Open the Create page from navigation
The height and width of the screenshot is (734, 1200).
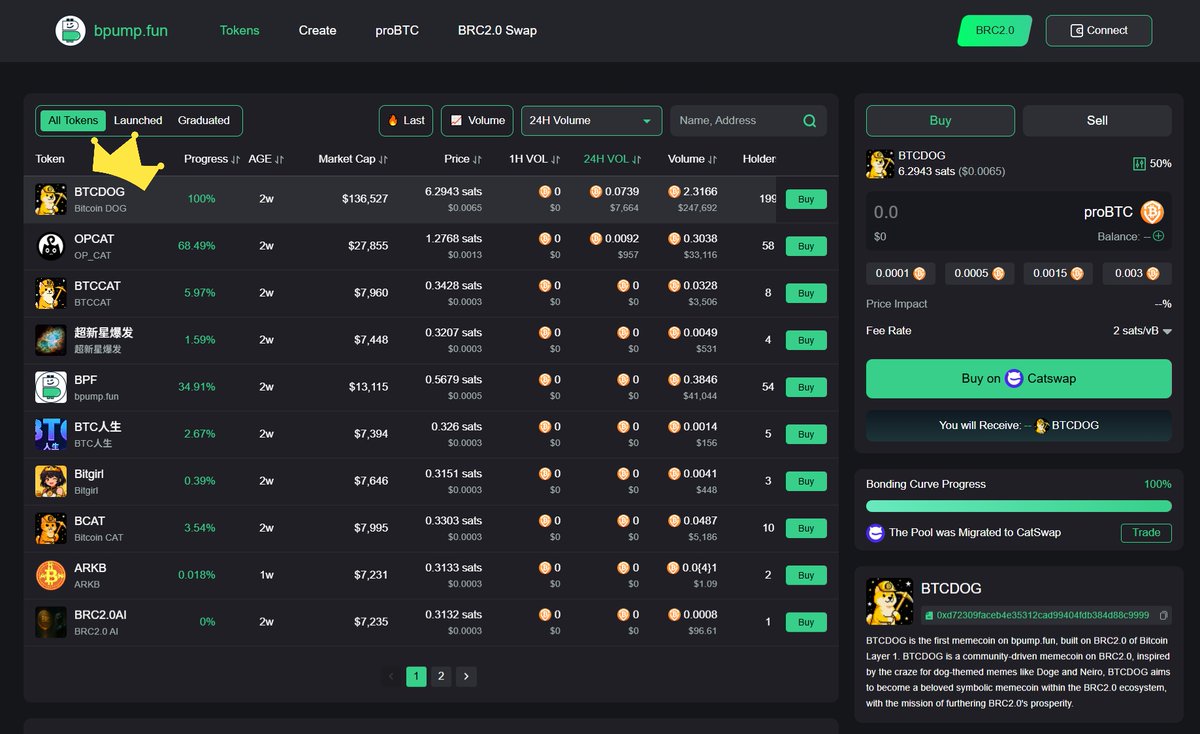[317, 30]
